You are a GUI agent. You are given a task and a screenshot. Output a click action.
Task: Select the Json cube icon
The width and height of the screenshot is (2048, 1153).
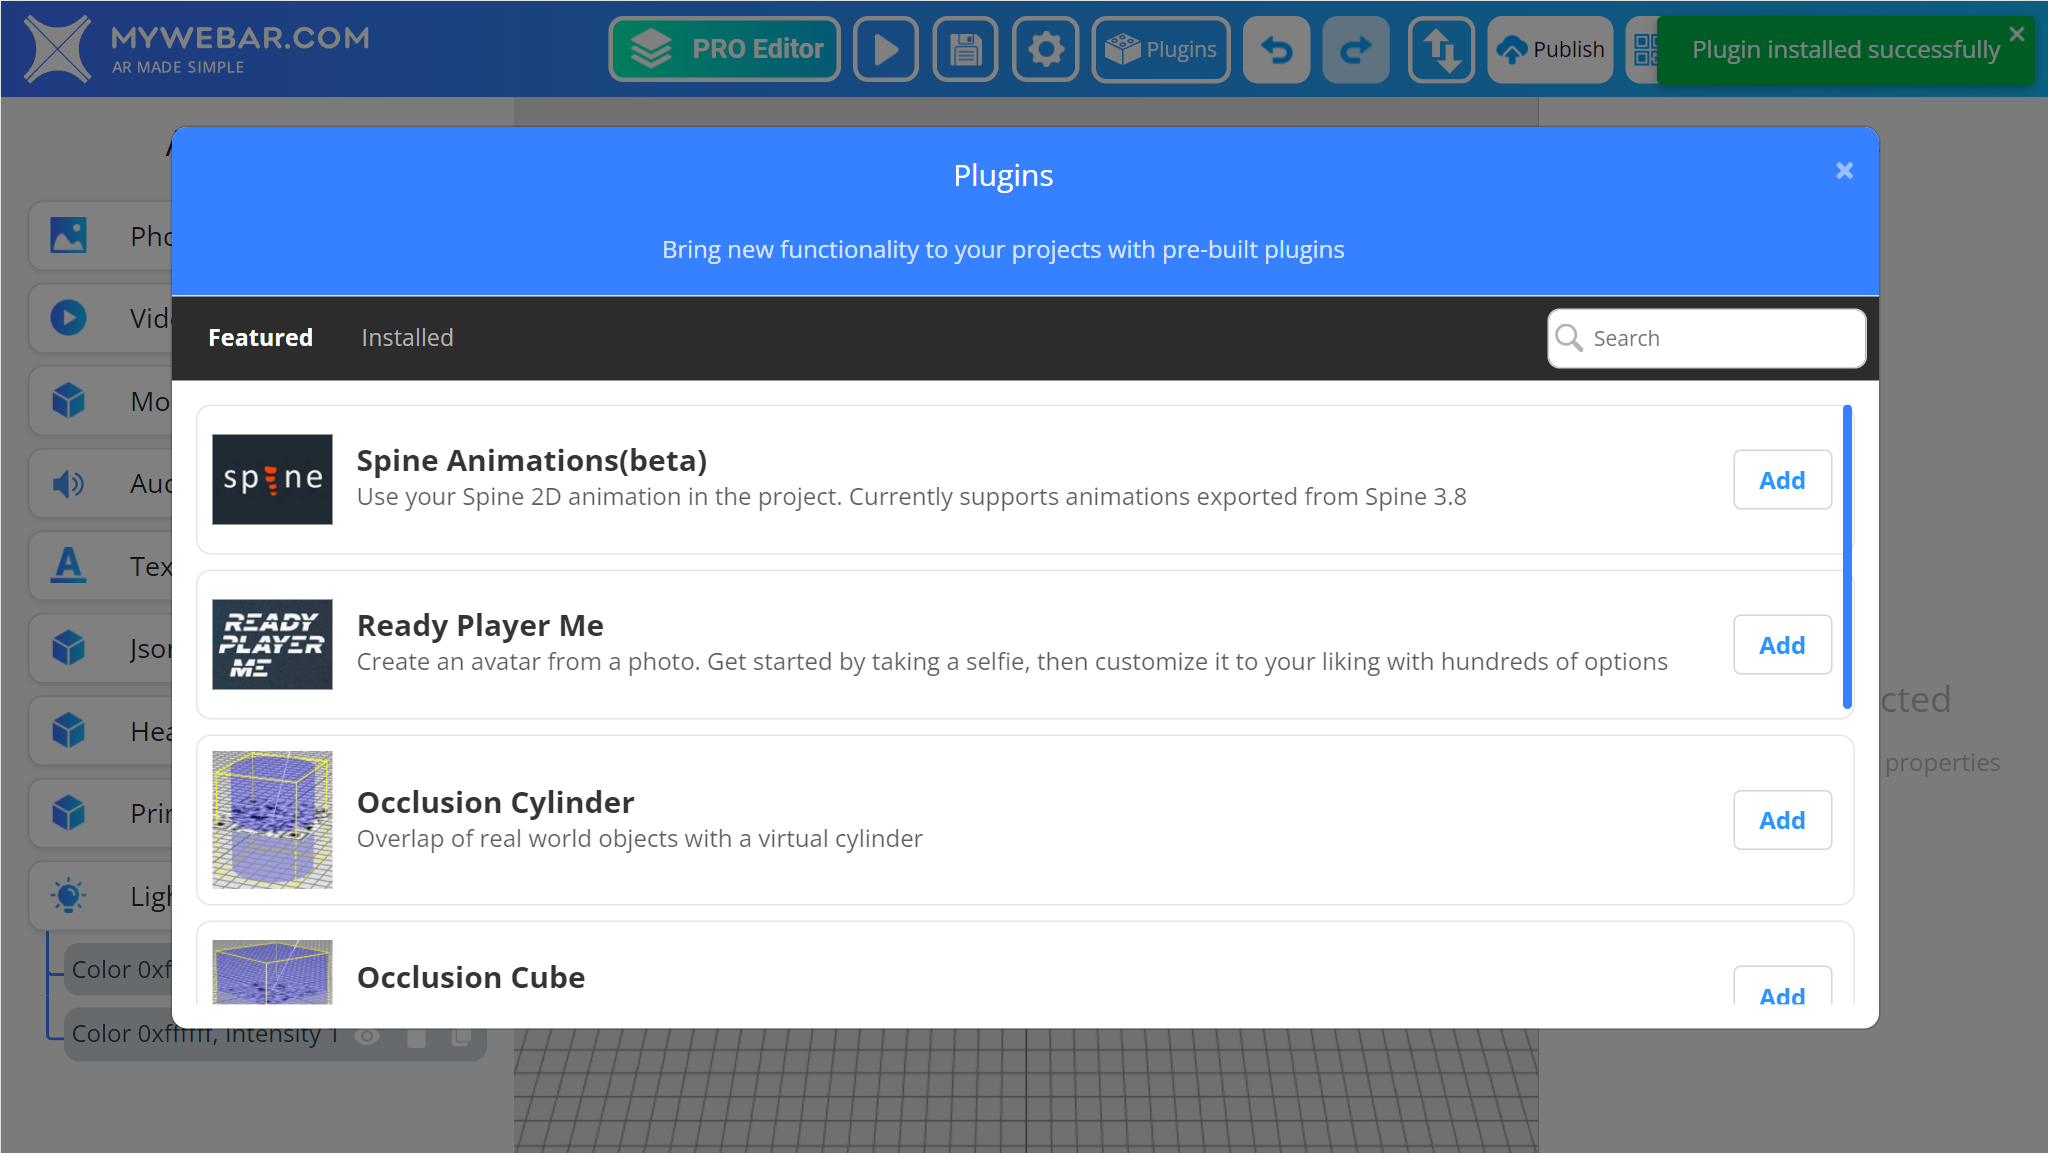(68, 648)
